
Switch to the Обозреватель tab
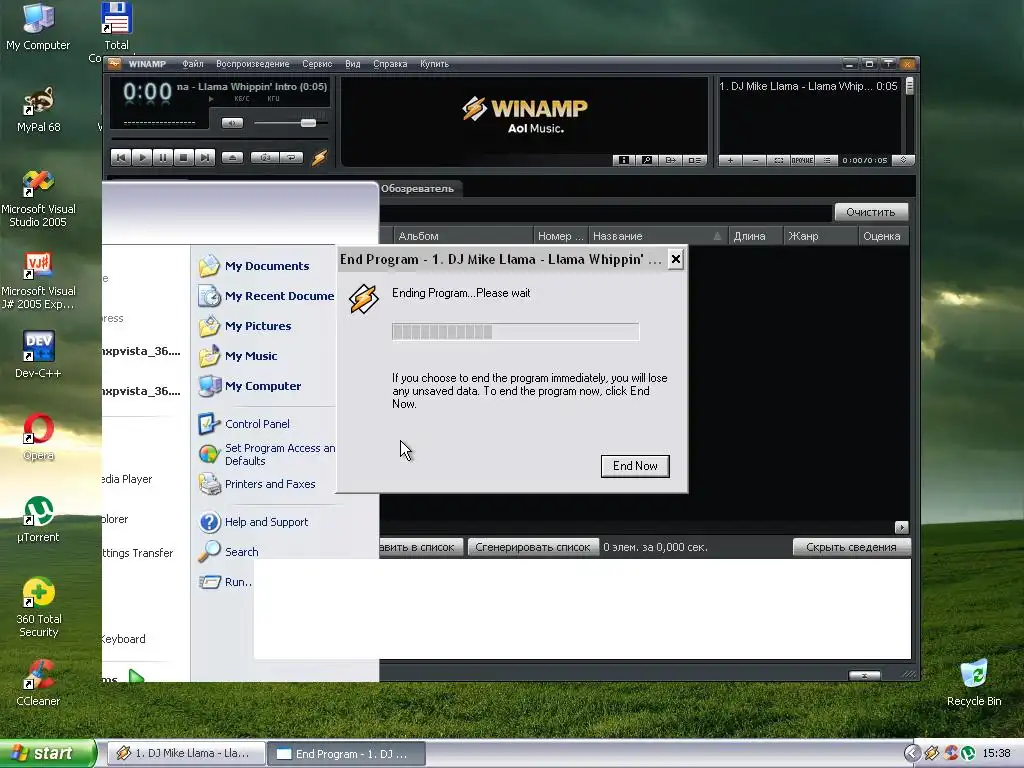point(417,189)
